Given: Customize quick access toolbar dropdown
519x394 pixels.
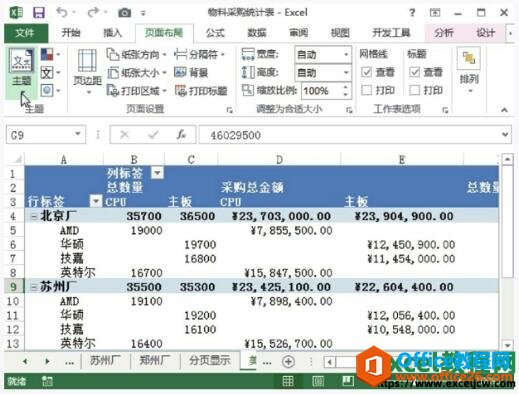Looking at the screenshot, I should 143,13.
